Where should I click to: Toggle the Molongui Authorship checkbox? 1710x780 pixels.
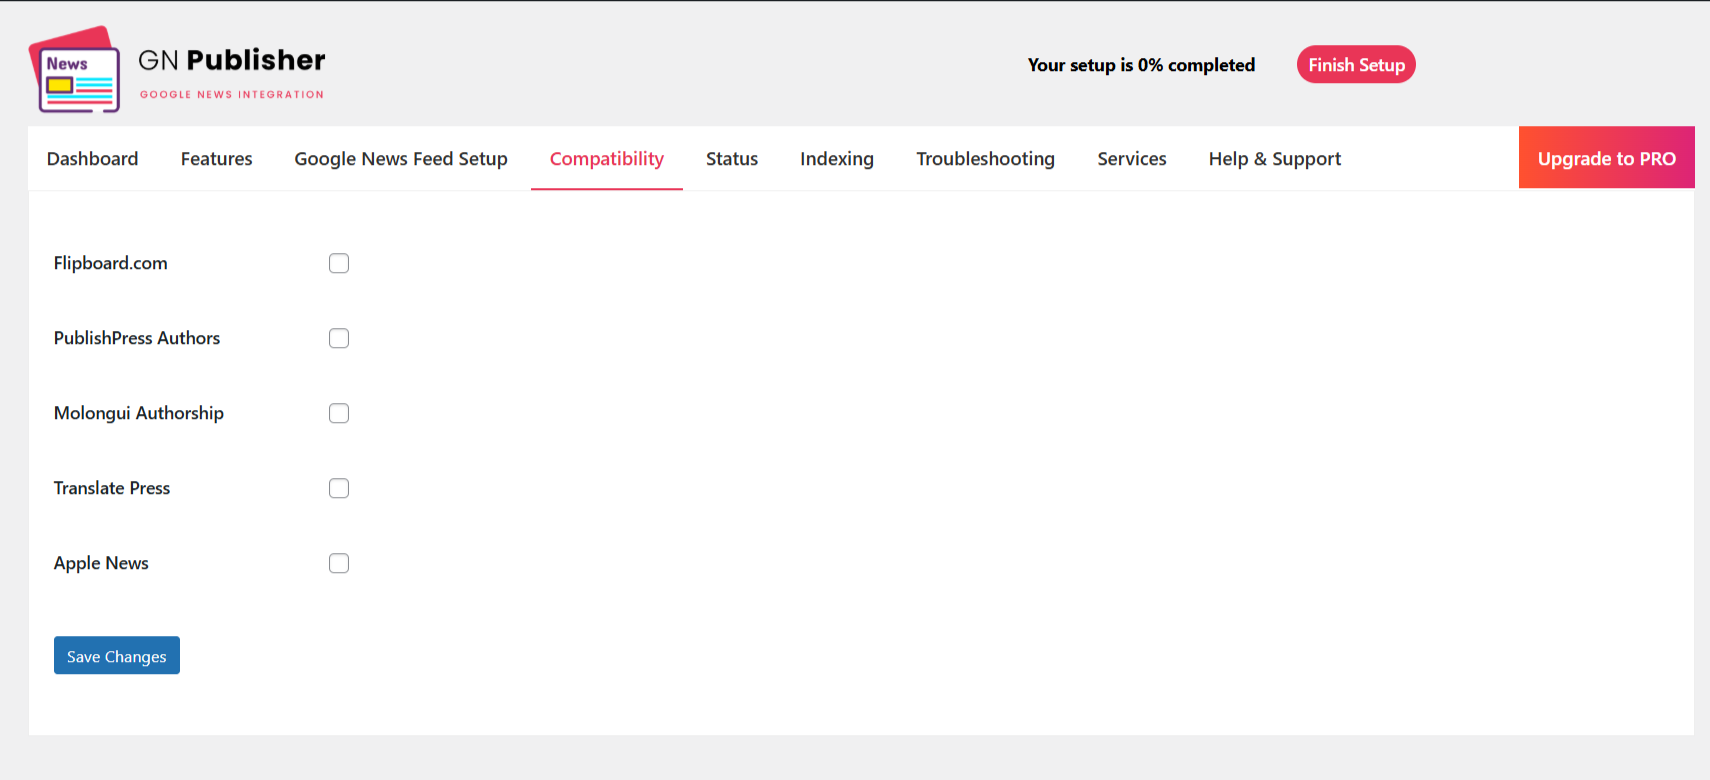pyautogui.click(x=339, y=413)
